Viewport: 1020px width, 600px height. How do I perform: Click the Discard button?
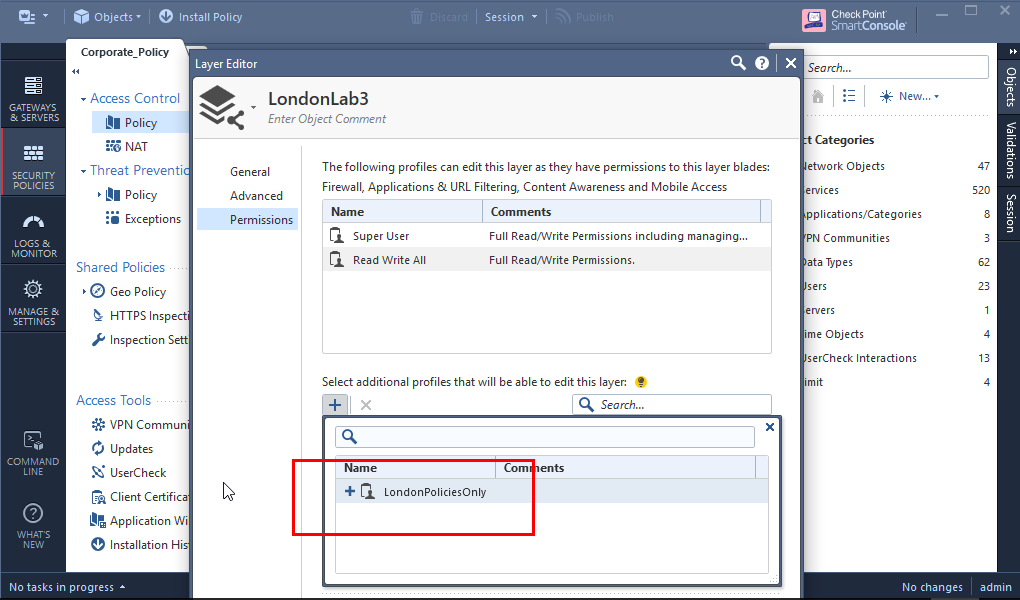tap(439, 17)
